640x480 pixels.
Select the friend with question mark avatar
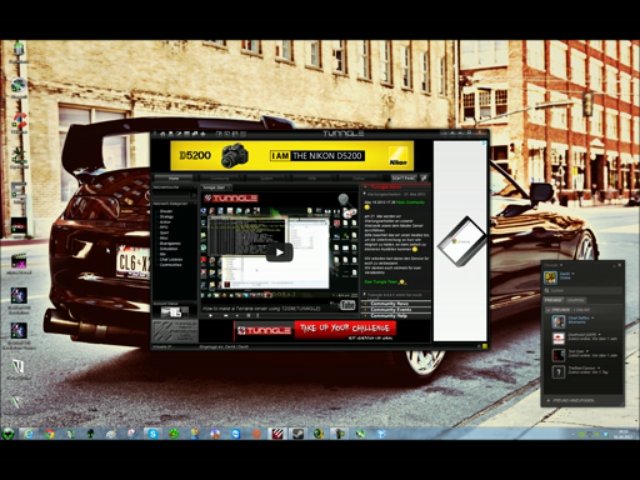click(558, 370)
